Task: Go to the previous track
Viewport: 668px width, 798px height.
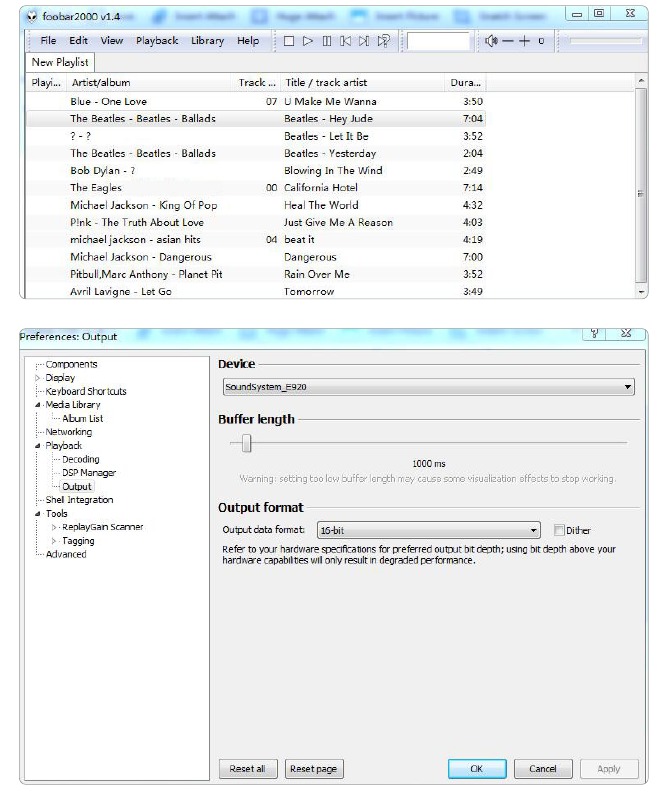Action: tap(345, 41)
